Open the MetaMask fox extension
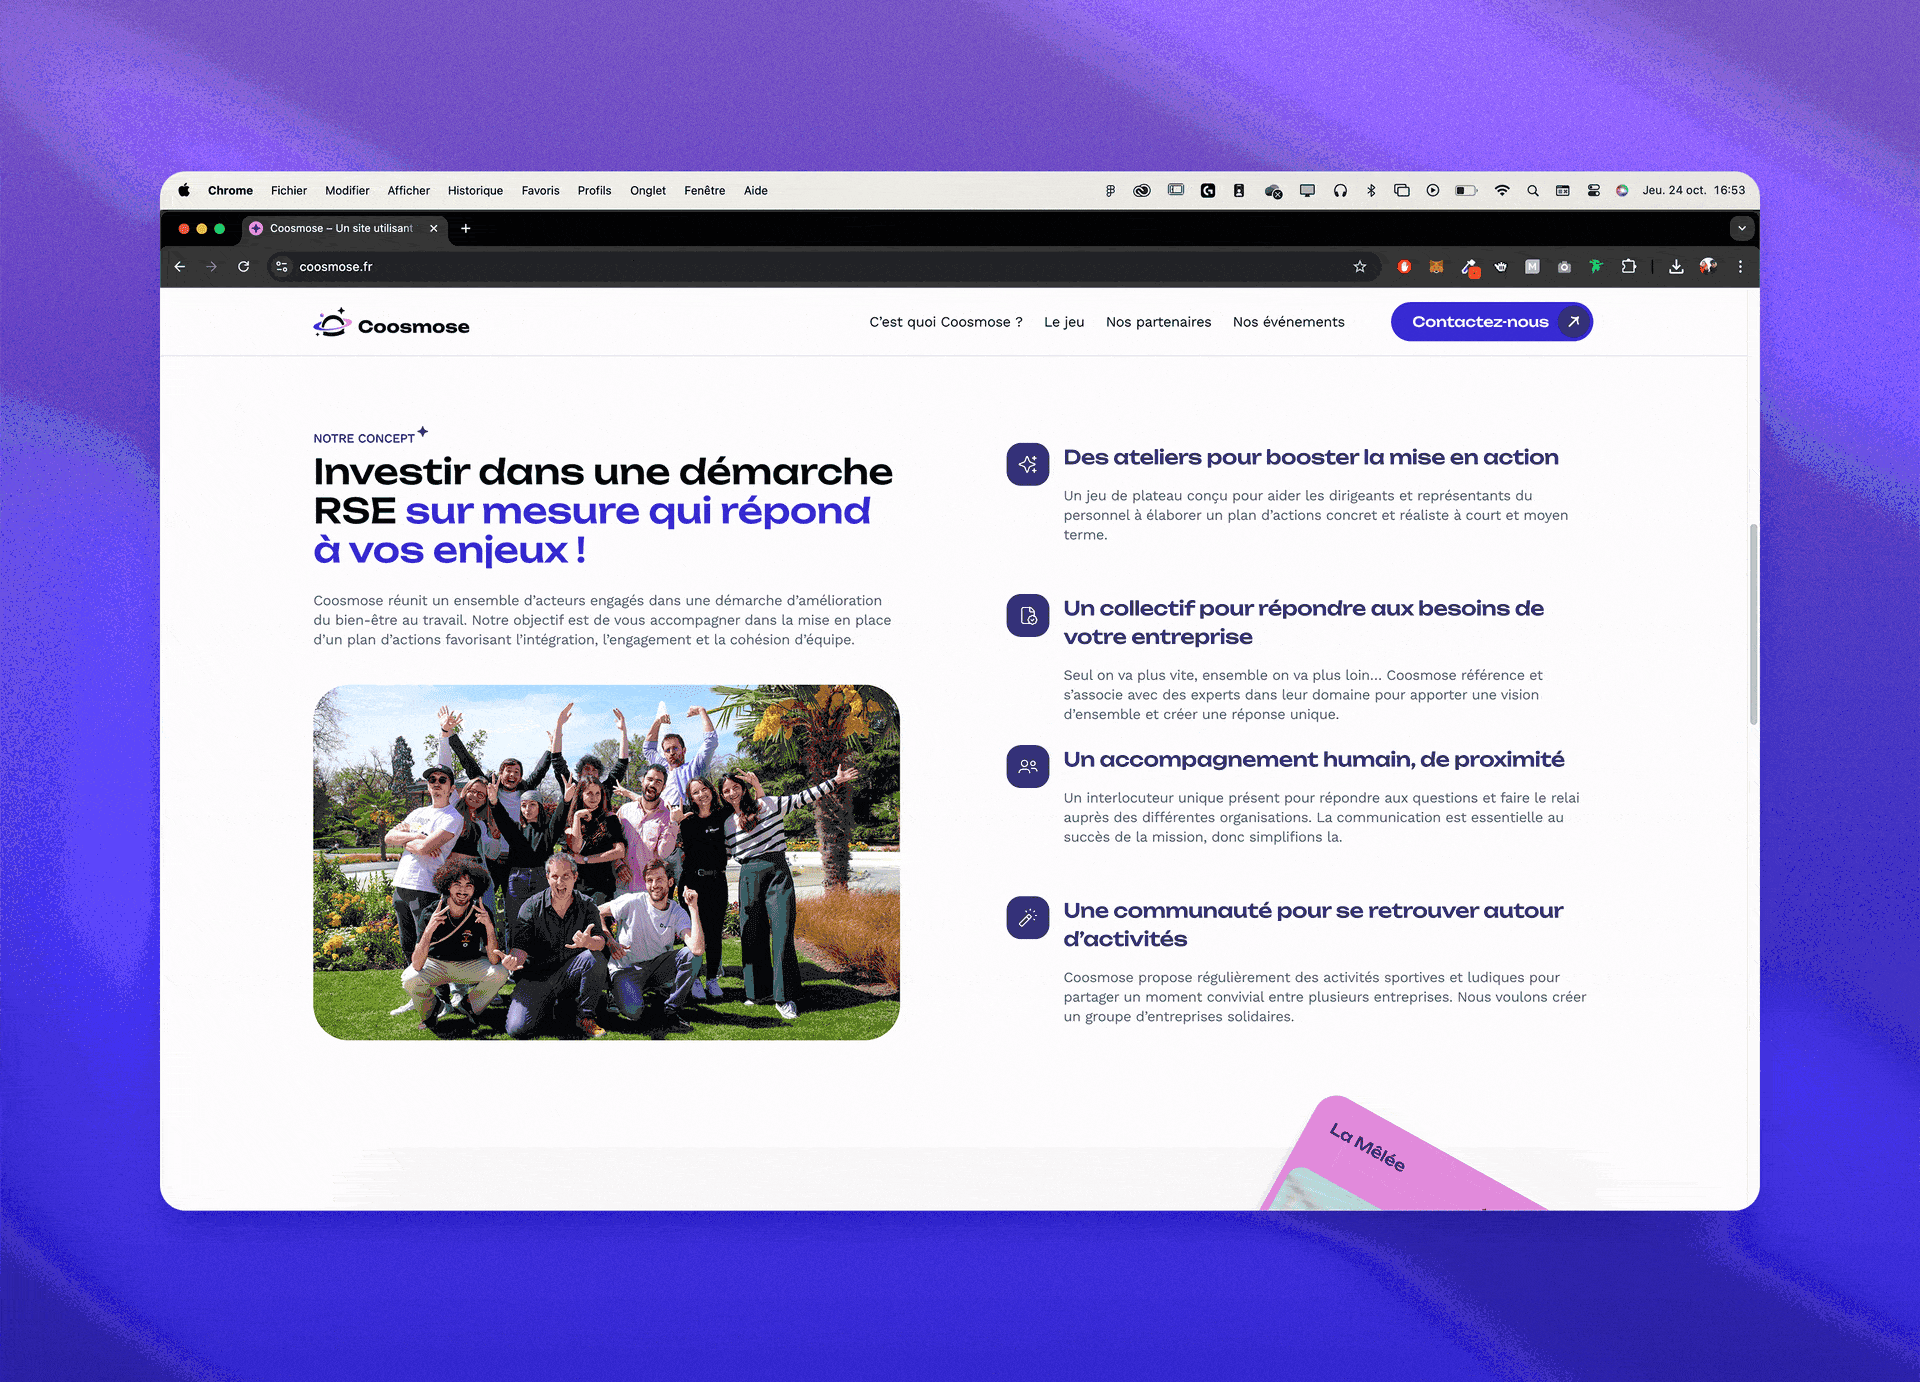This screenshot has width=1920, height=1382. click(x=1436, y=267)
